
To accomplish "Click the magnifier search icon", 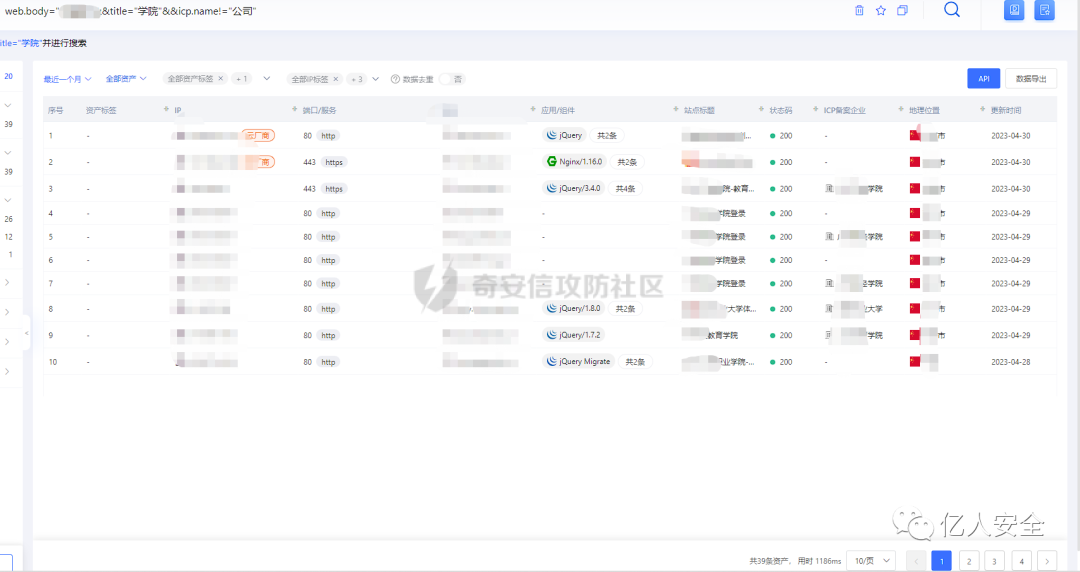I will click(x=952, y=10).
